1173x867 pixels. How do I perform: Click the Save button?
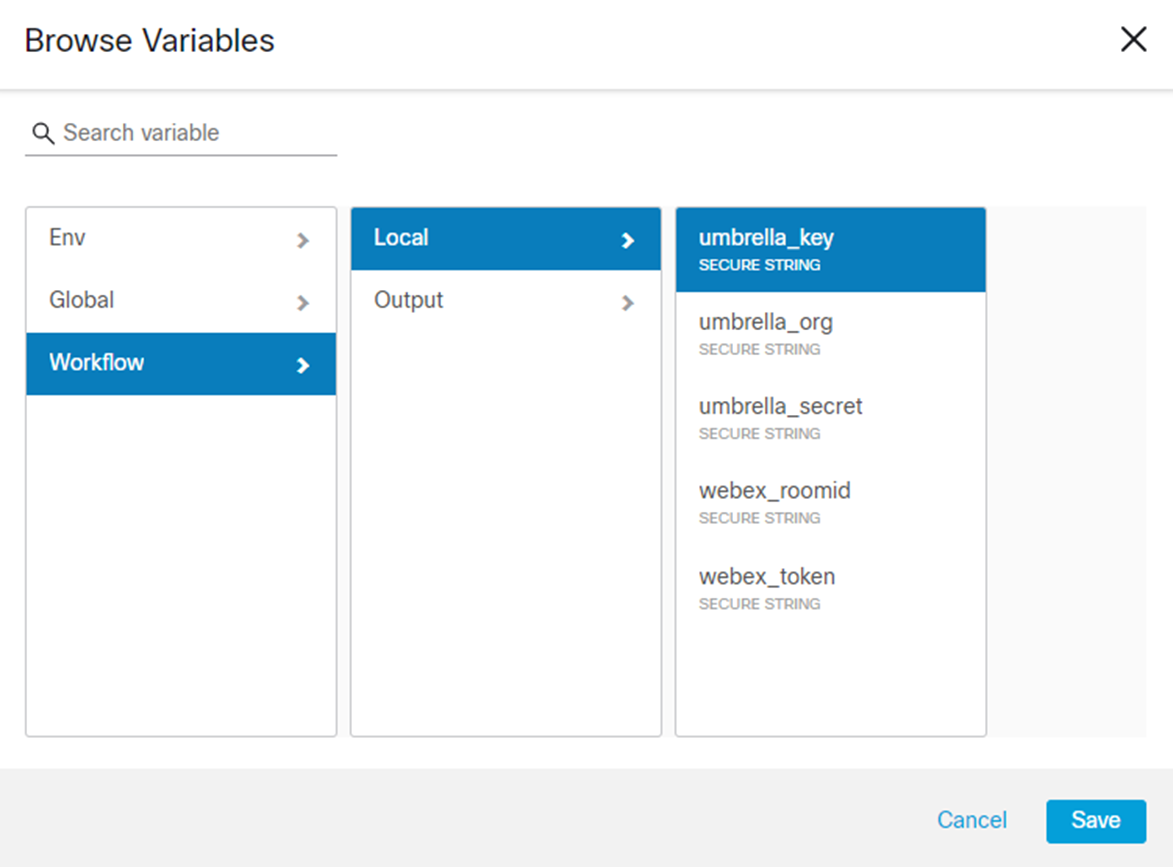tap(1096, 821)
